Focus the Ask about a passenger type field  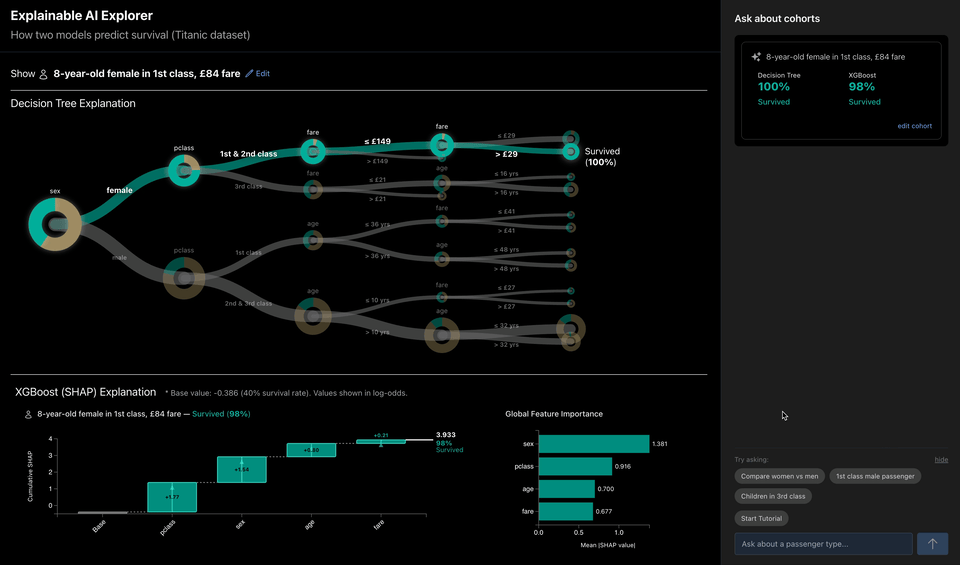click(823, 544)
